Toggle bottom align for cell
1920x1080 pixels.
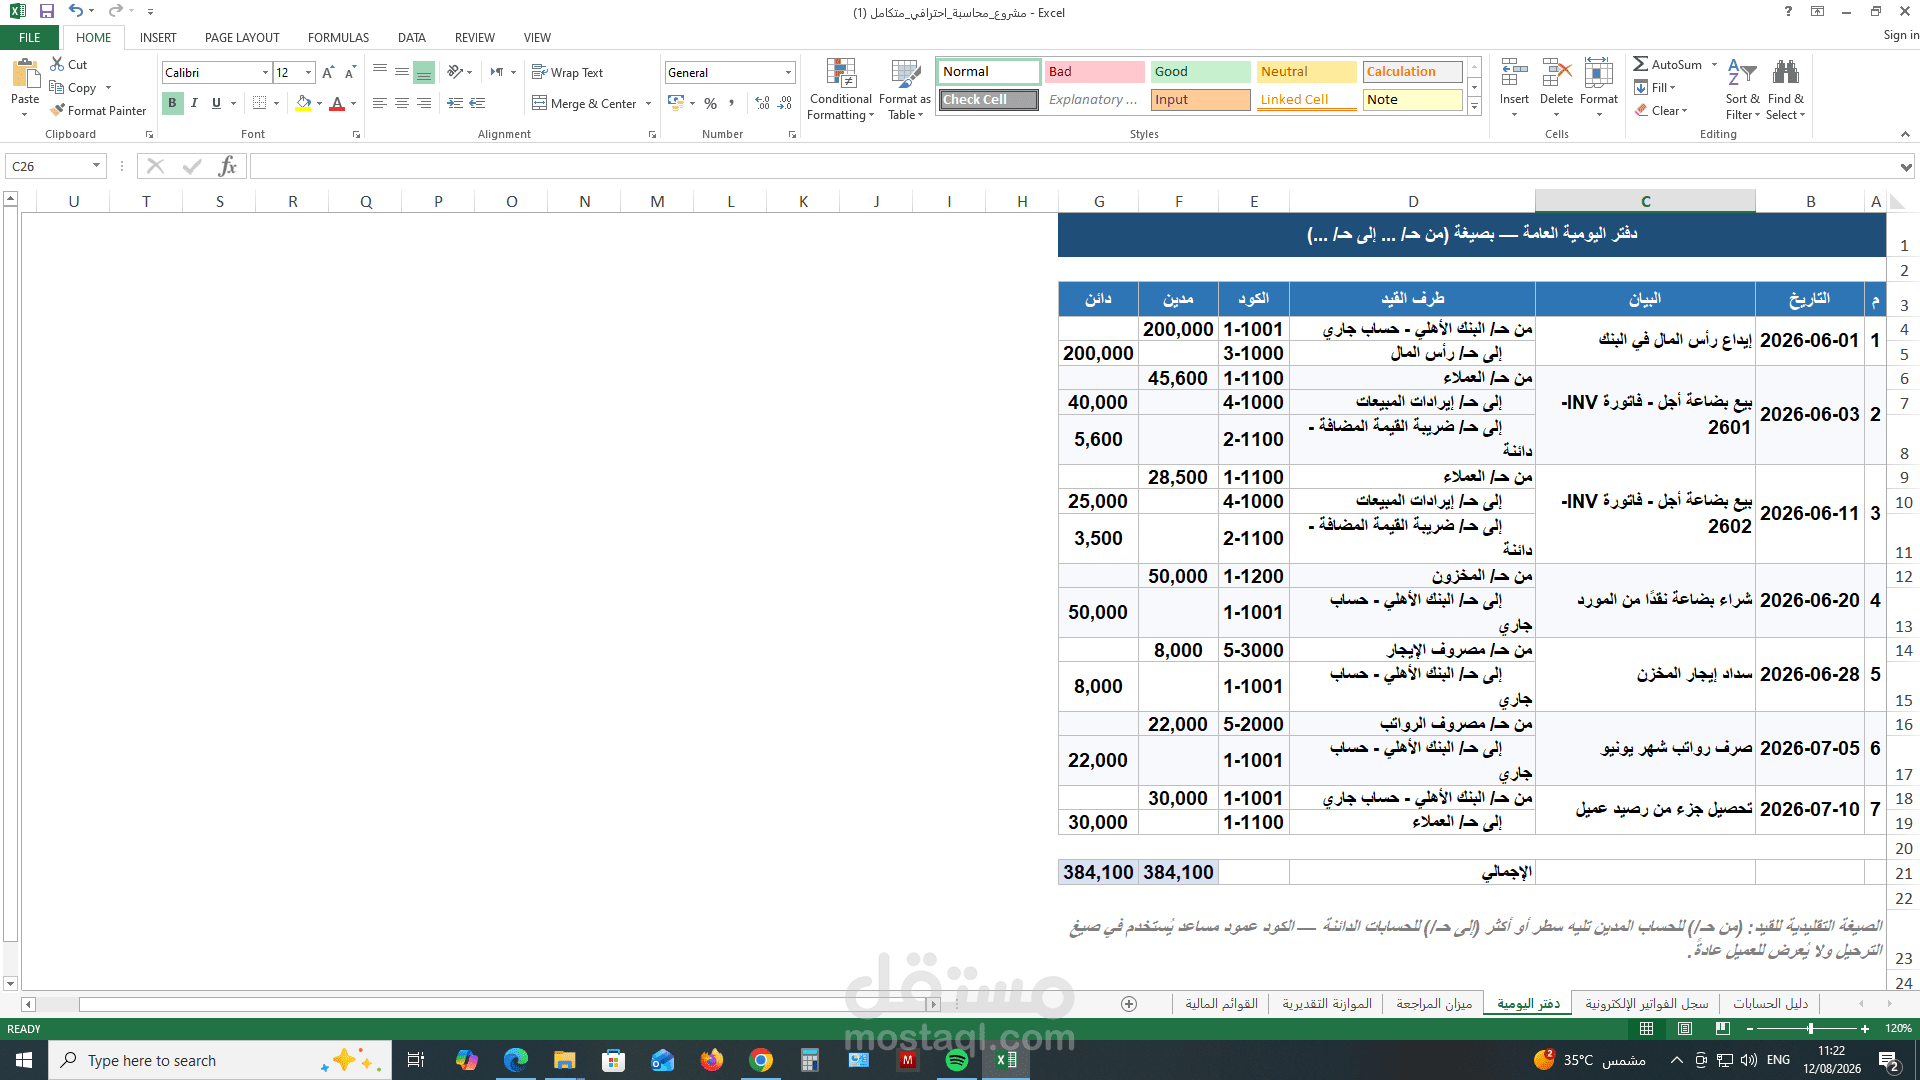point(424,72)
